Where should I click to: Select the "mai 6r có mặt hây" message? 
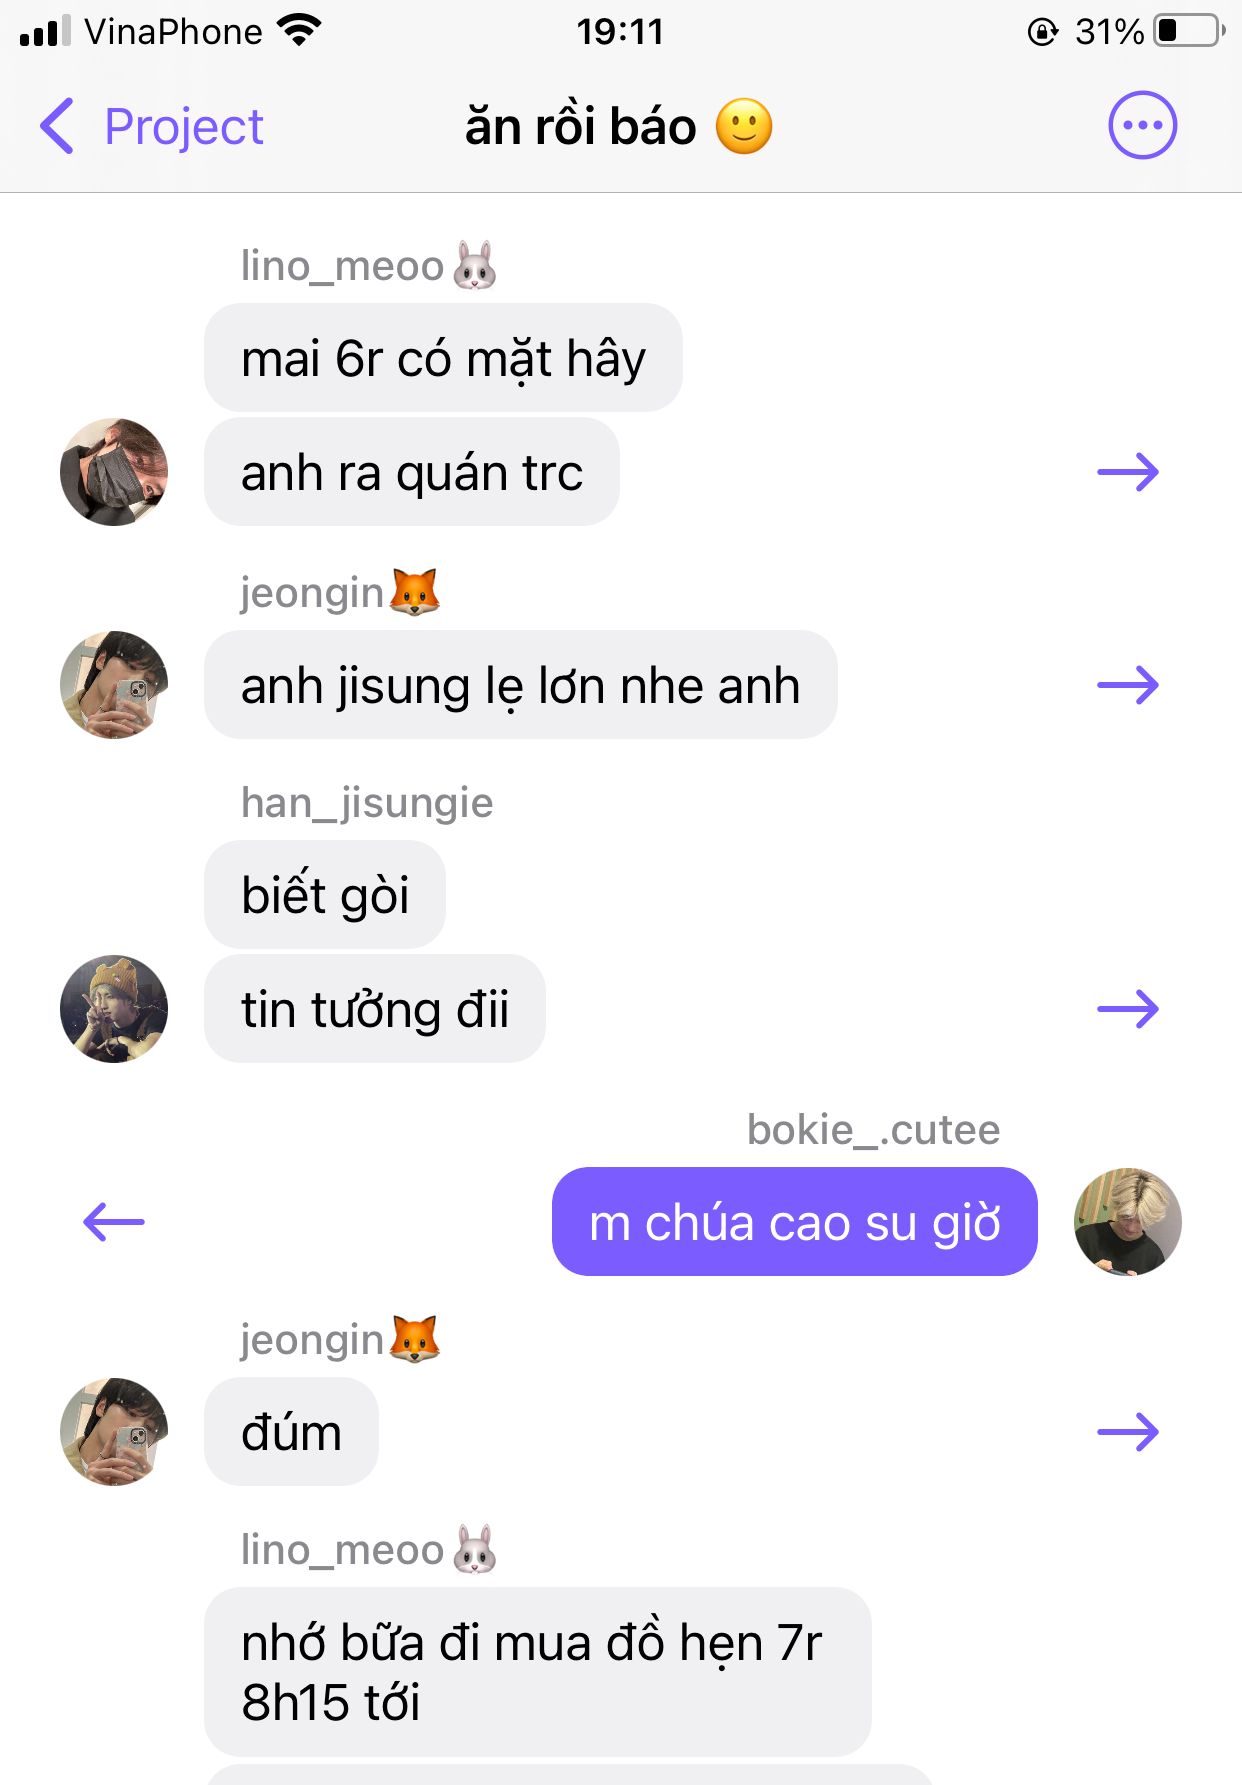point(443,358)
